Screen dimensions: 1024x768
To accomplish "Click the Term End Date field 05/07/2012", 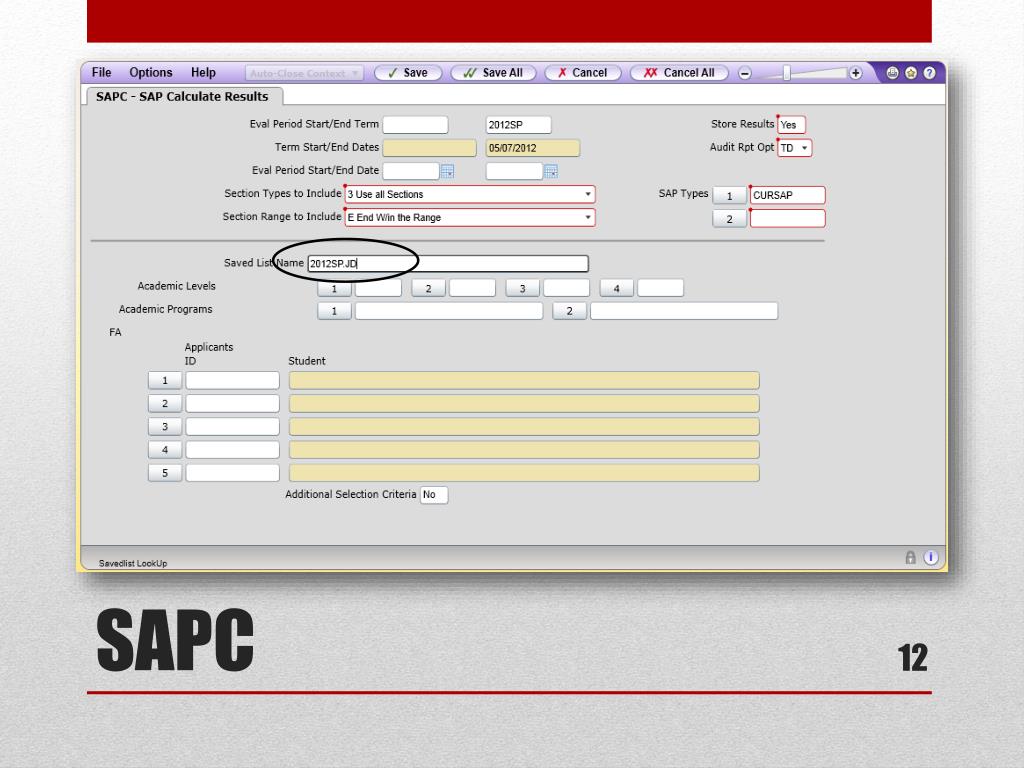I will (533, 148).
